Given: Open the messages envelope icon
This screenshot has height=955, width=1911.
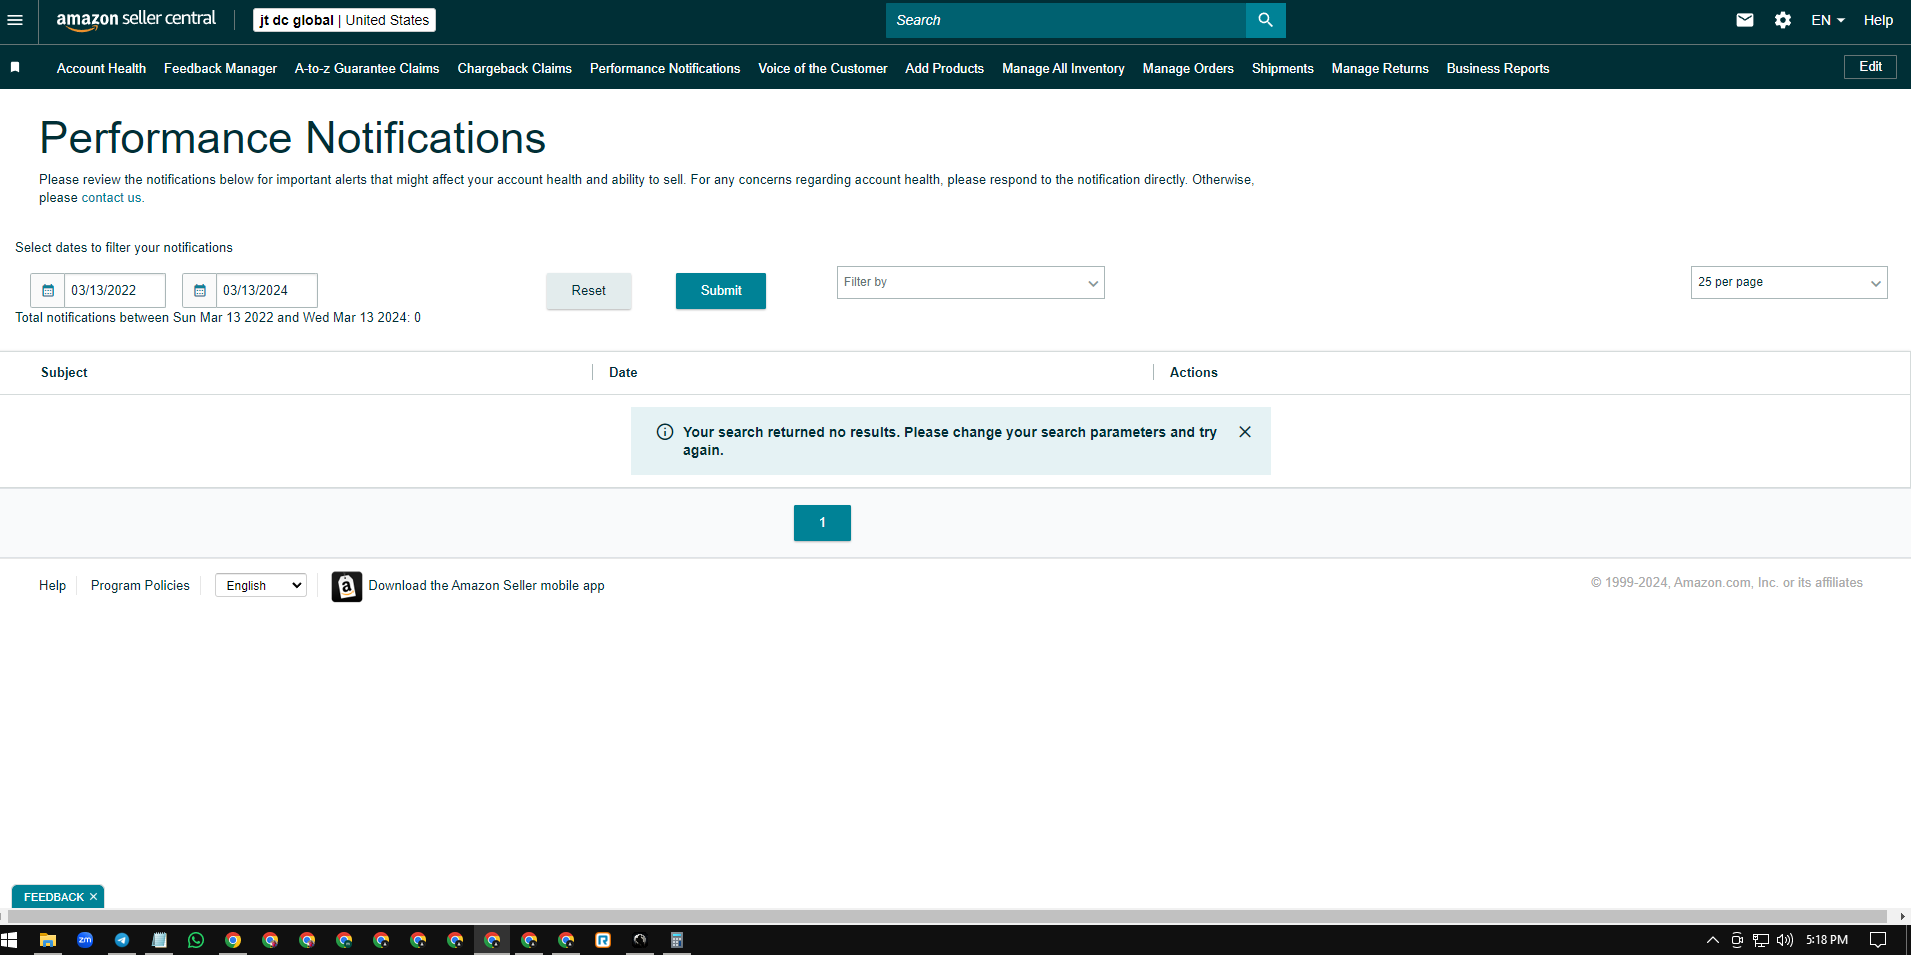Looking at the screenshot, I should point(1745,20).
